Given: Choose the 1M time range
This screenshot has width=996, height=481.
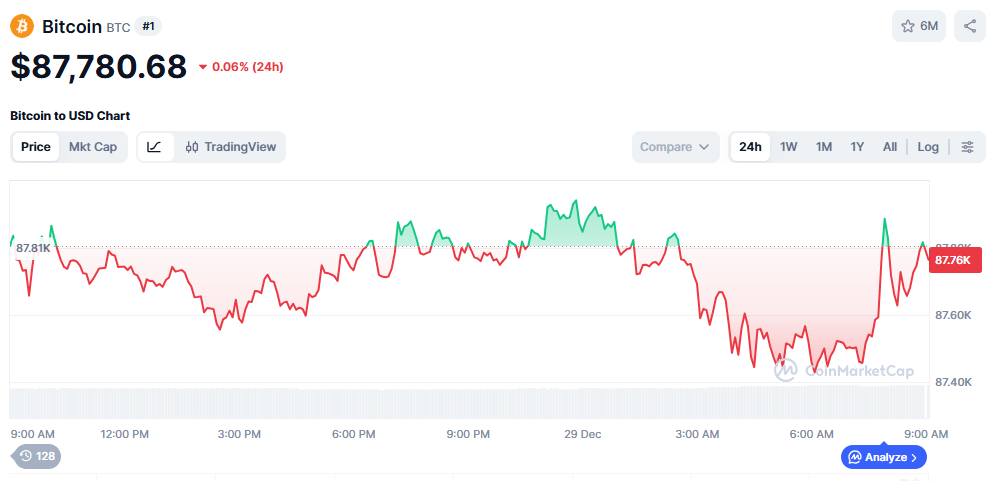Looking at the screenshot, I should [824, 147].
